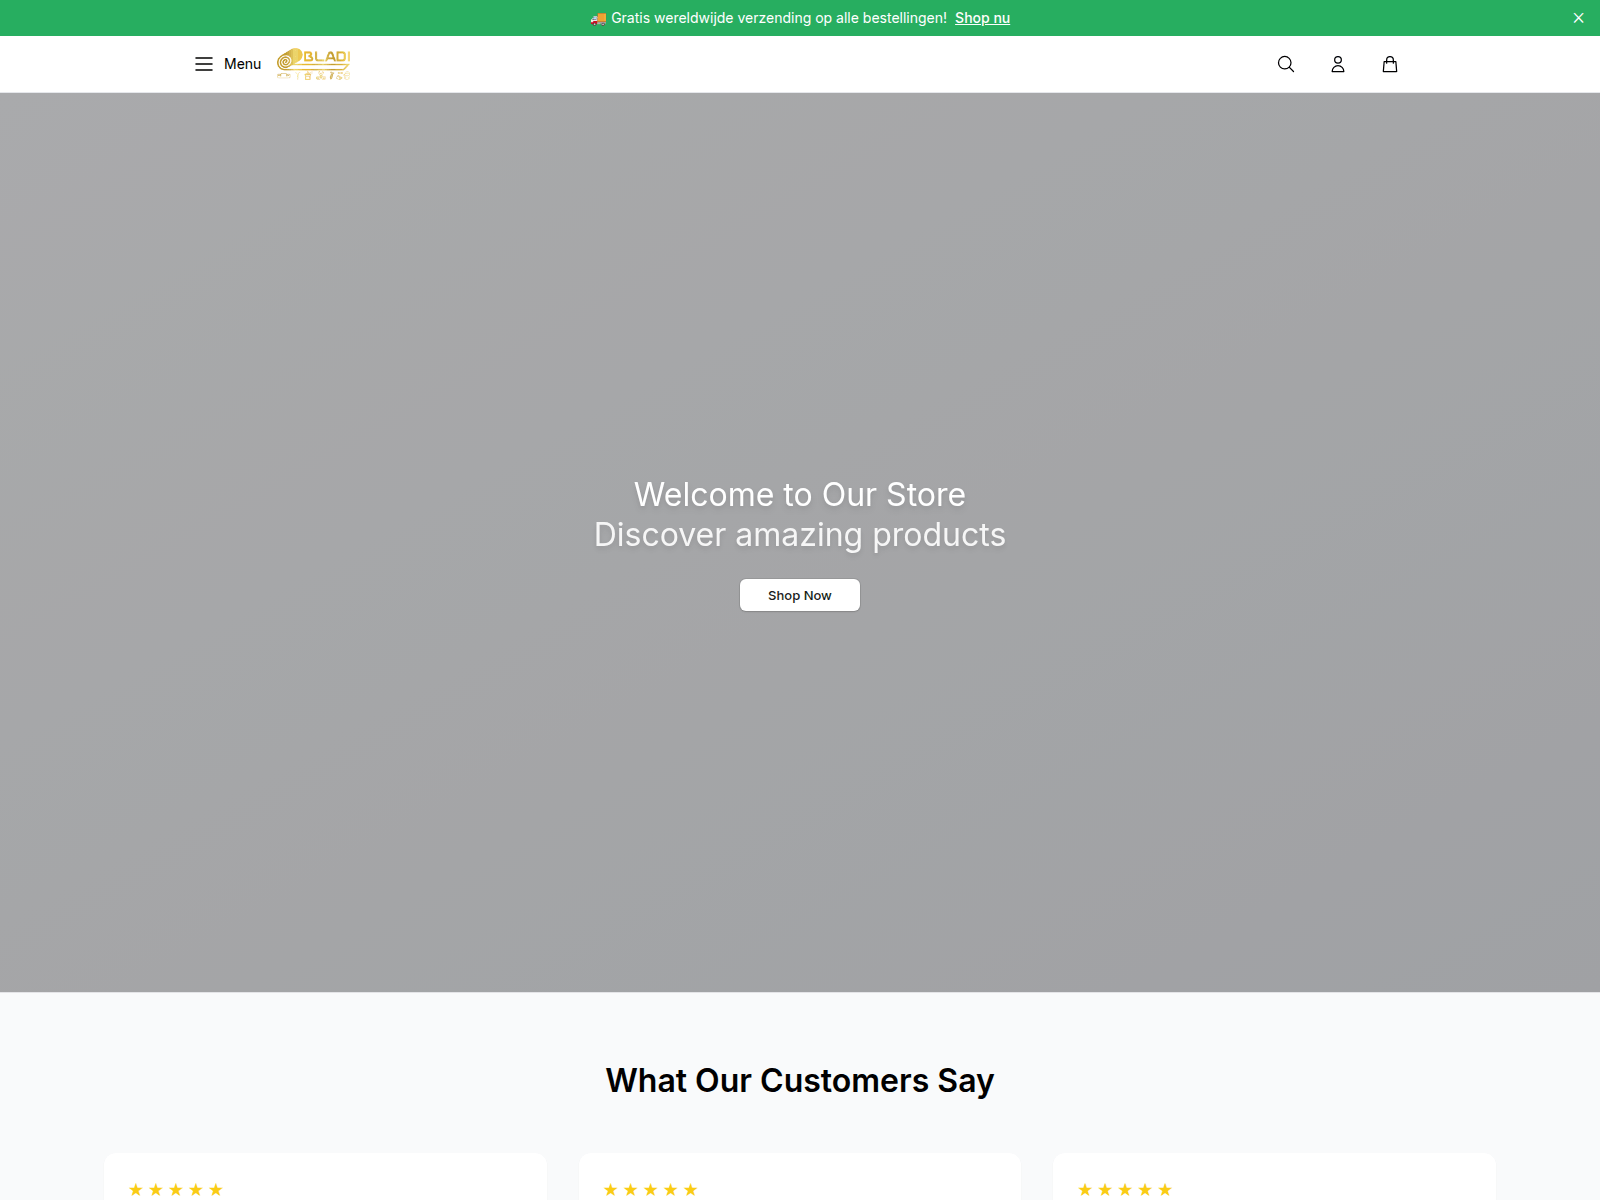The width and height of the screenshot is (1600, 1200).
Task: Click the Shop Now button
Action: click(800, 595)
